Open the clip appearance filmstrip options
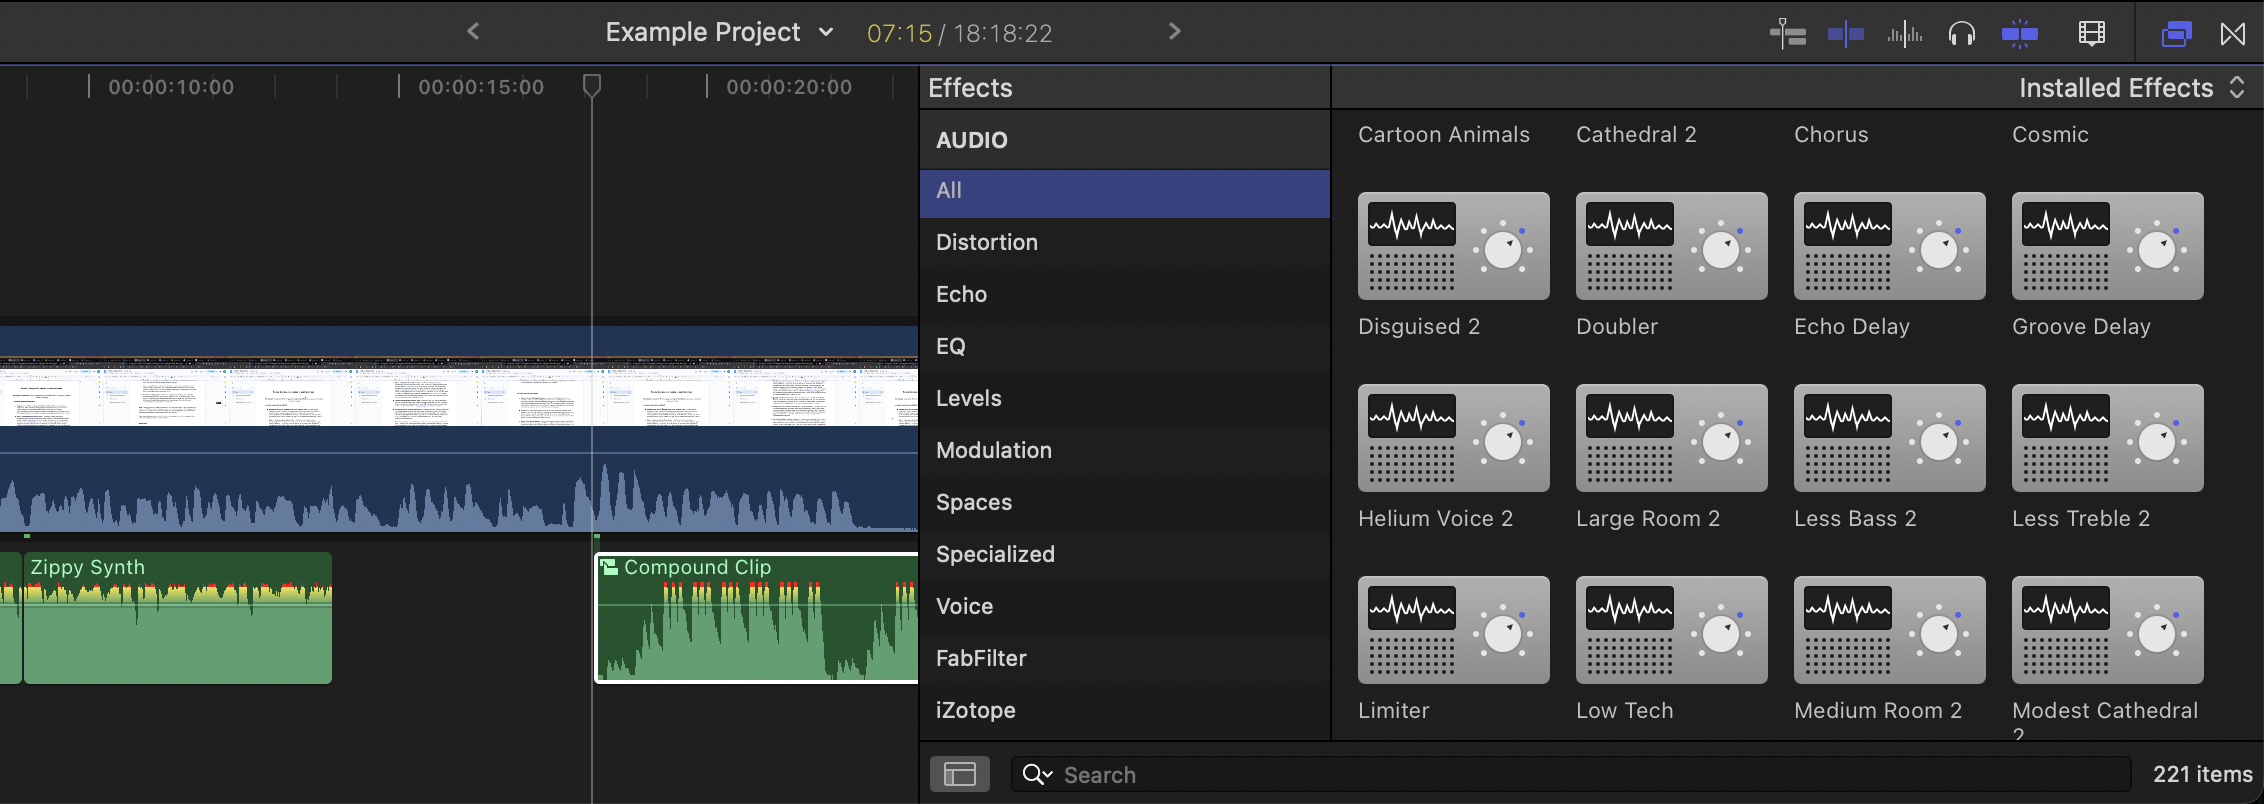2264x804 pixels. [2092, 34]
